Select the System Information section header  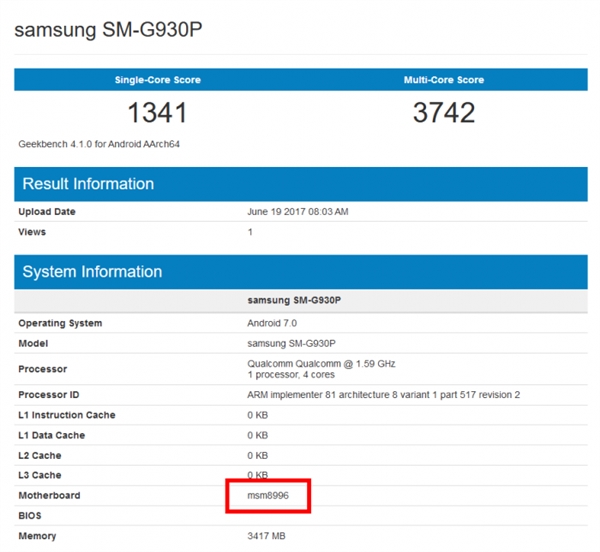[92, 272]
